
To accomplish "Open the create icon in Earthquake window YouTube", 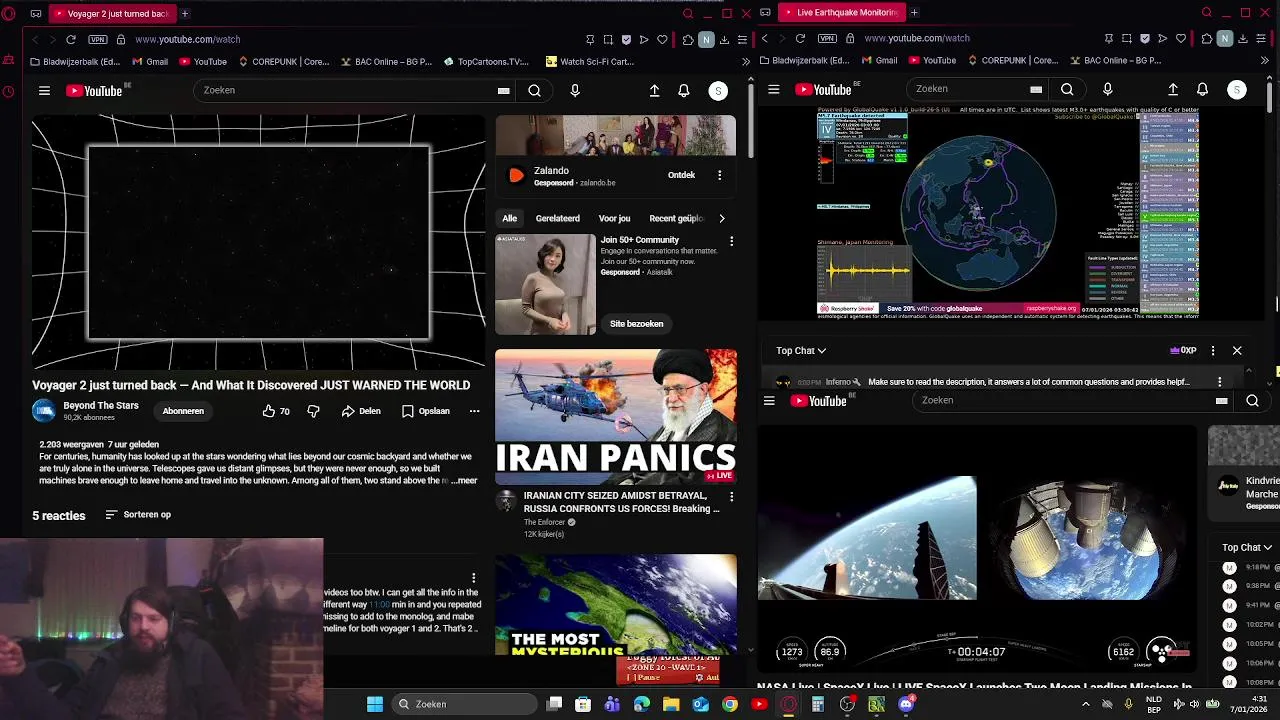I will pos(1173,89).
